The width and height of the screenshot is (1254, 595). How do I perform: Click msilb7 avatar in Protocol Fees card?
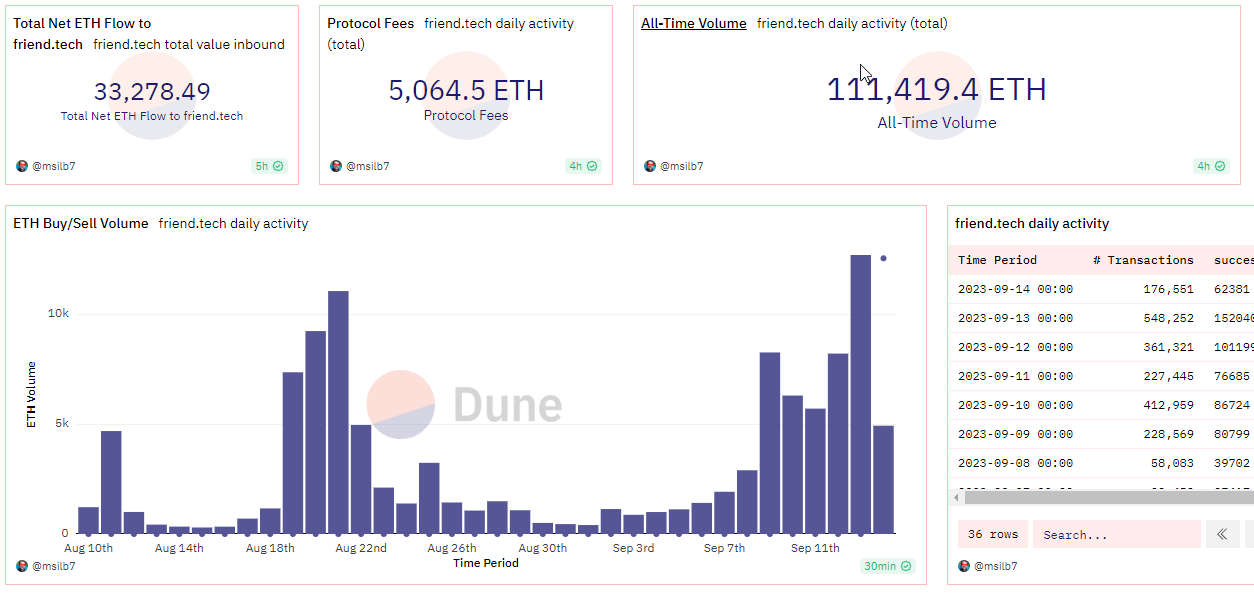(336, 166)
